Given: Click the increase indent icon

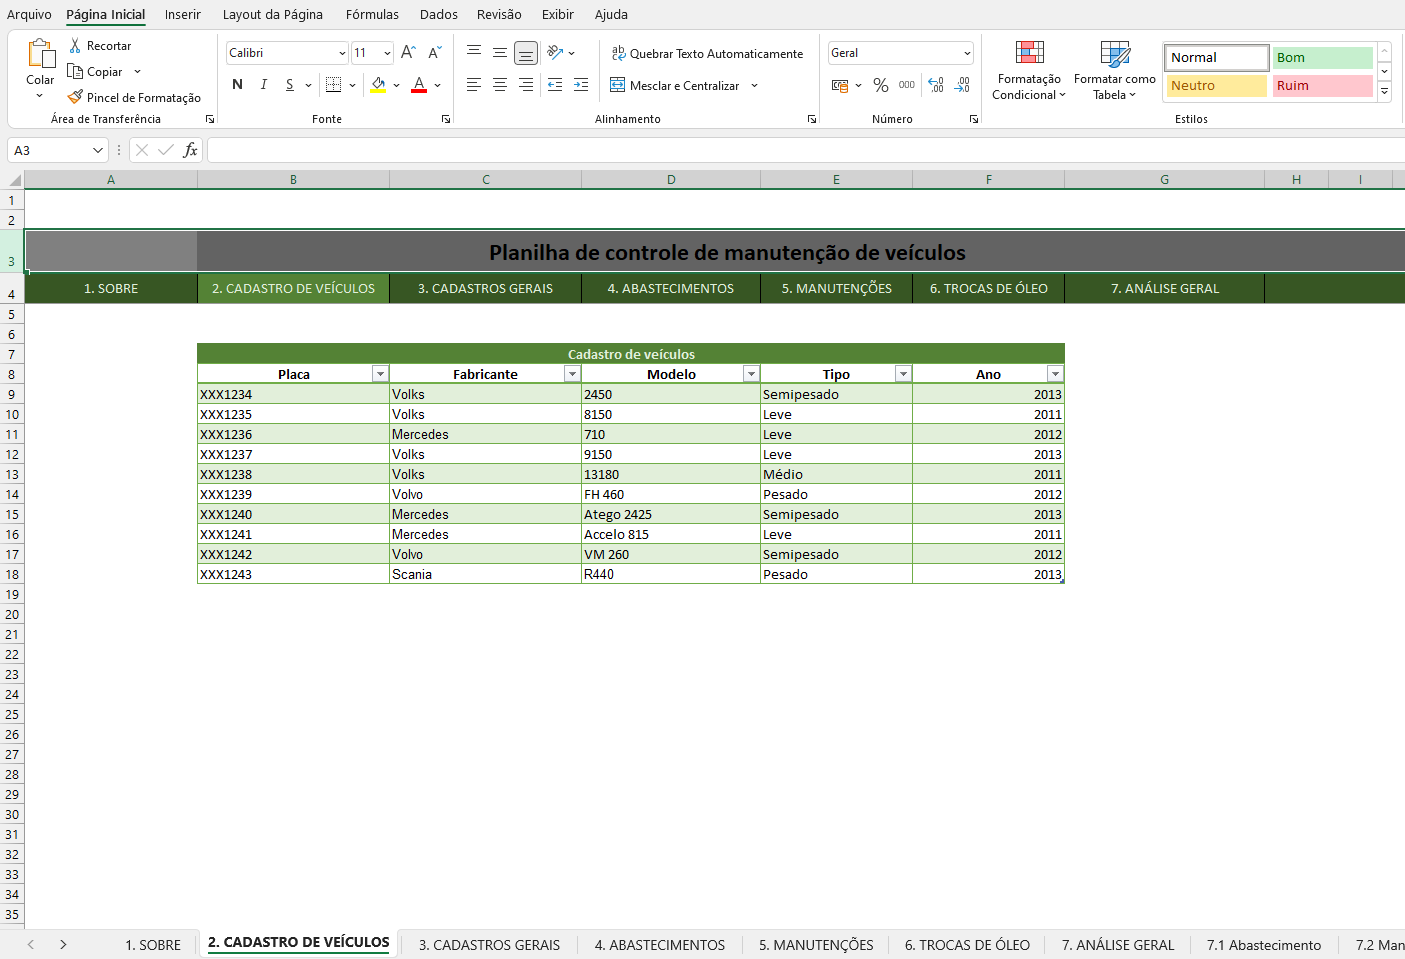Looking at the screenshot, I should coord(581,85).
